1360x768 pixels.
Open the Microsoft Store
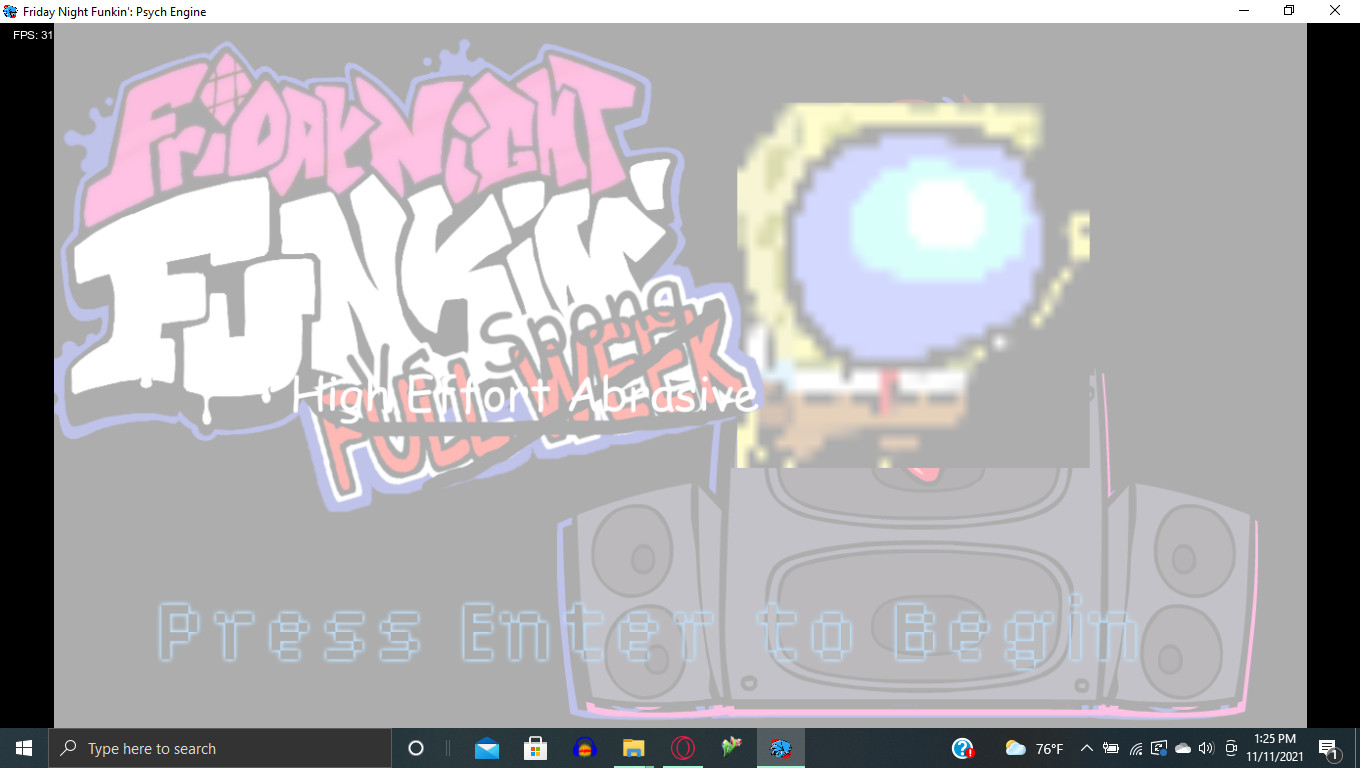[535, 747]
